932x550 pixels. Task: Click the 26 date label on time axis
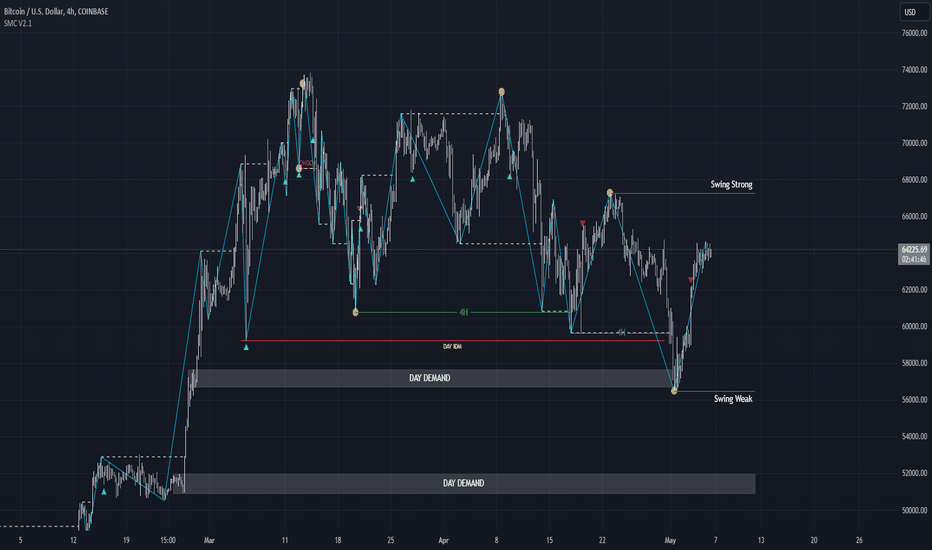pyautogui.click(x=859, y=540)
